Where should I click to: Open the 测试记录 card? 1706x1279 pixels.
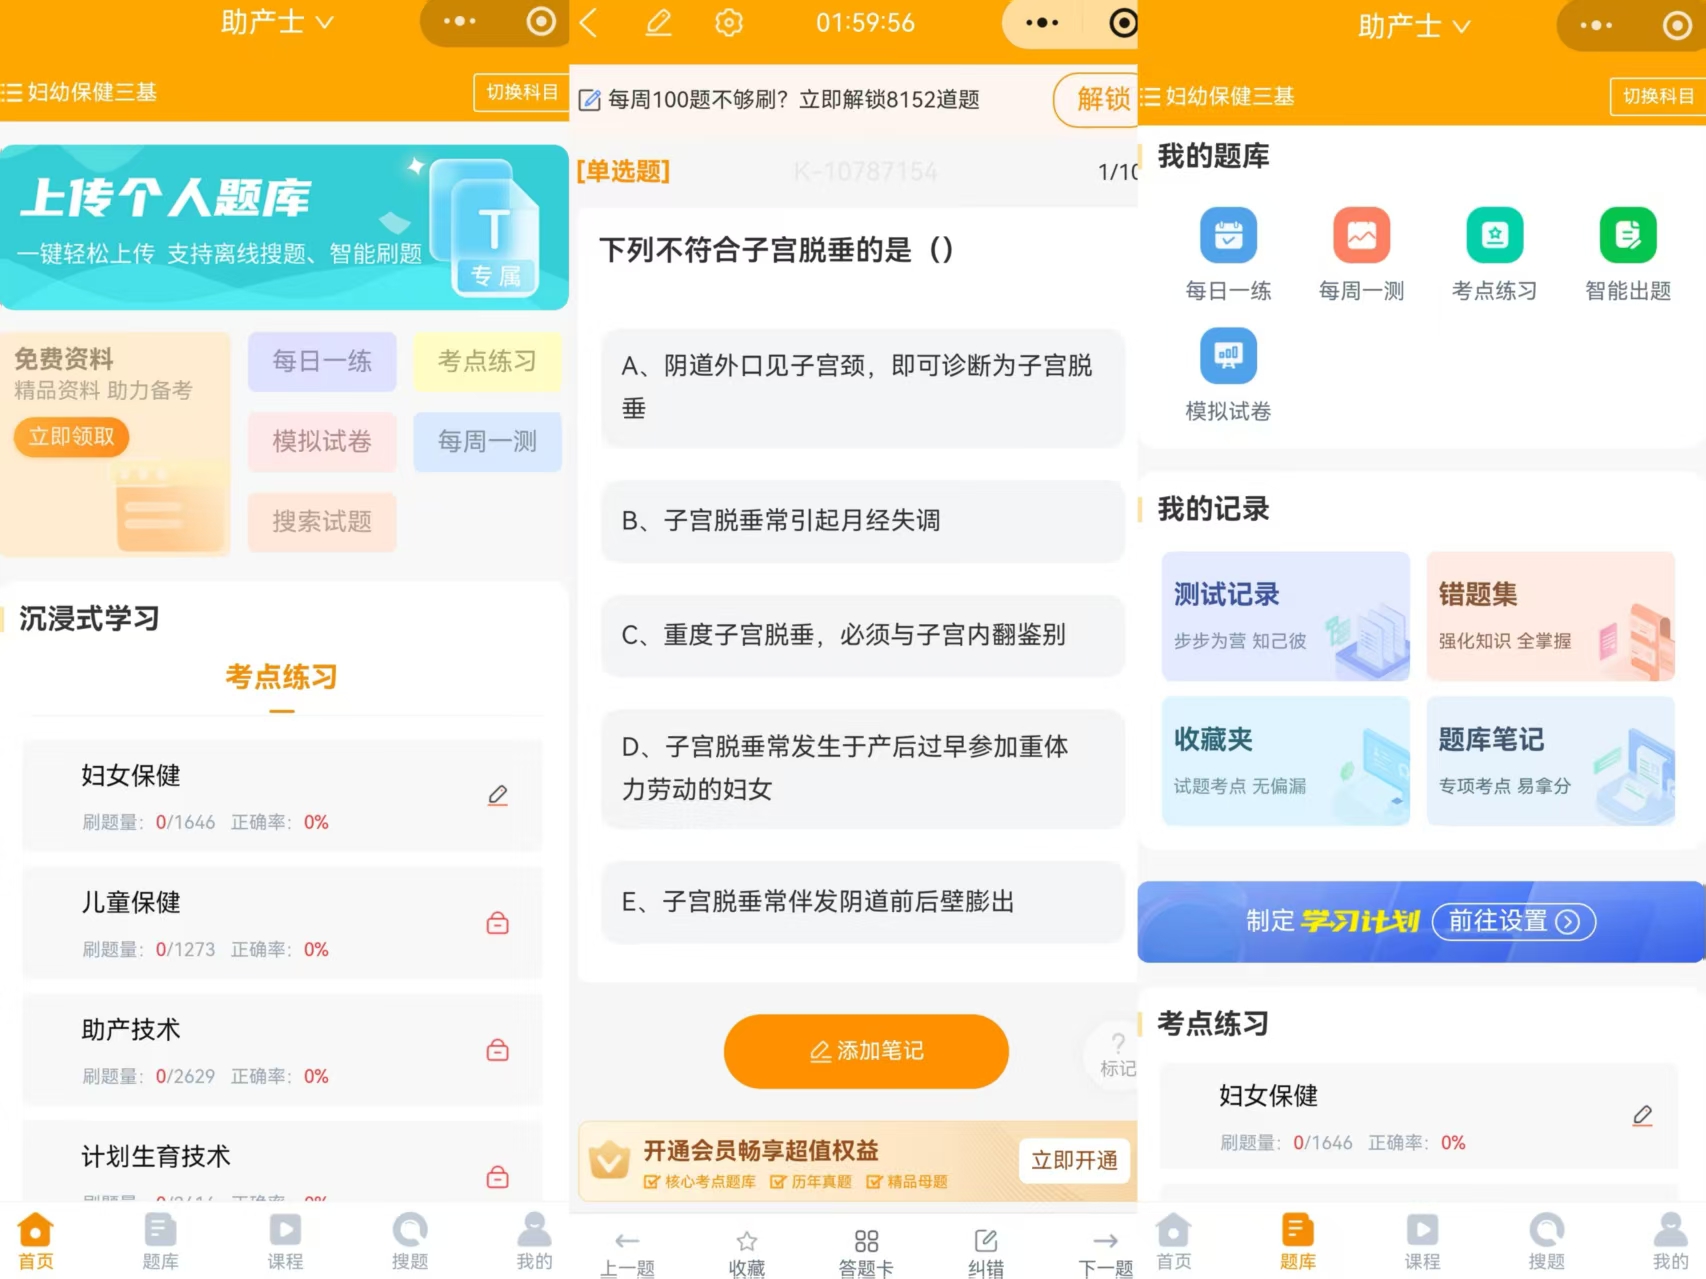[x=1285, y=616]
